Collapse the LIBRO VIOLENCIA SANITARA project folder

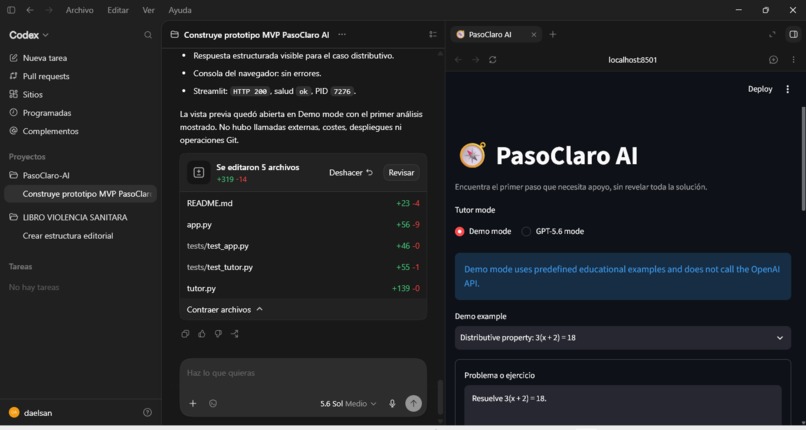click(68, 217)
